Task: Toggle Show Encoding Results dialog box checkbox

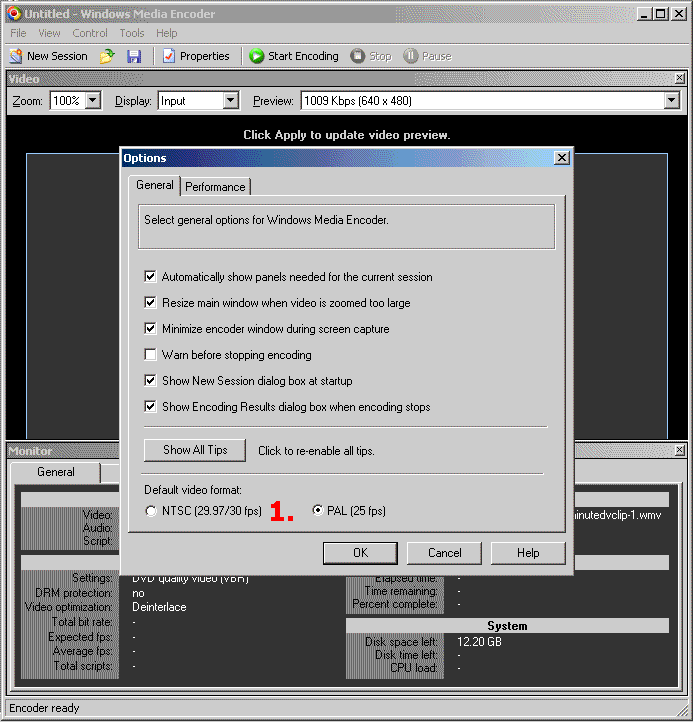Action: coord(150,407)
